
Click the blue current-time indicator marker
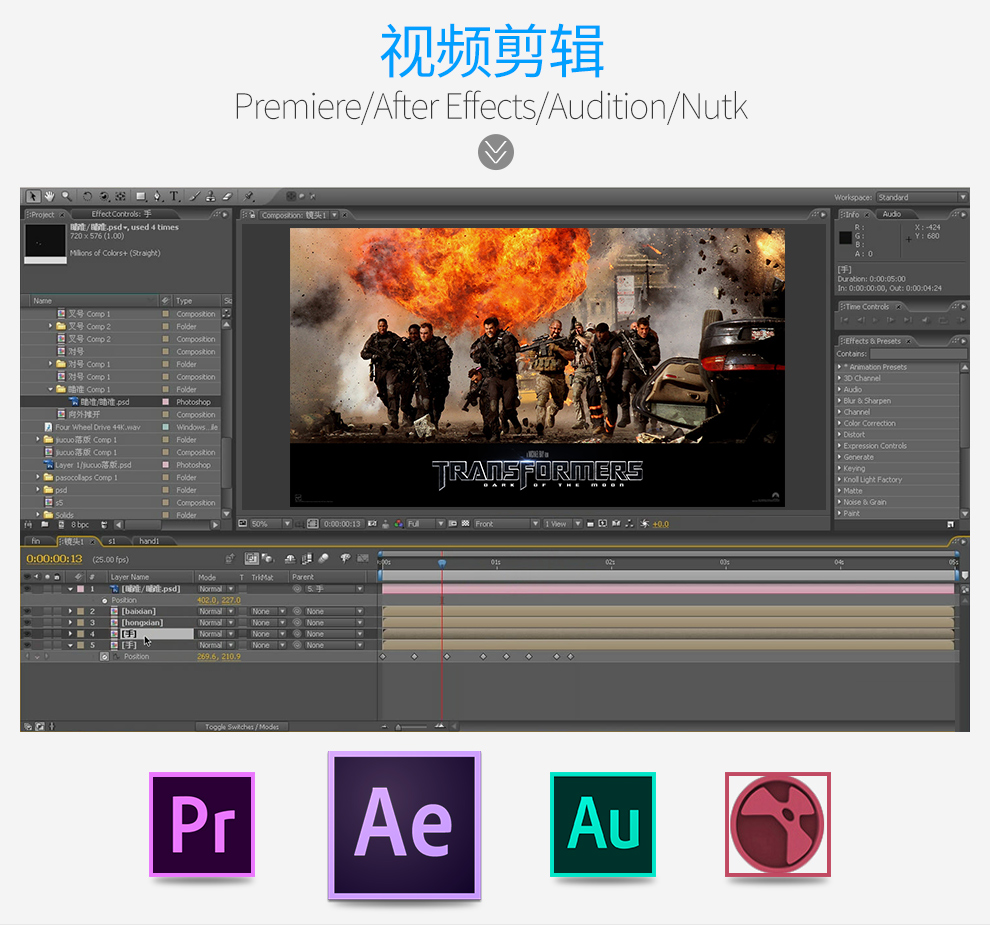click(442, 562)
